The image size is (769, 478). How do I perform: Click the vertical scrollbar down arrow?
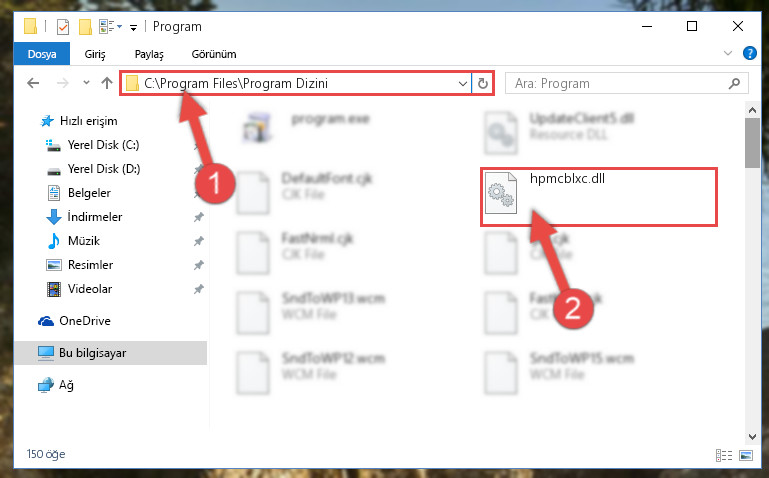tap(752, 436)
